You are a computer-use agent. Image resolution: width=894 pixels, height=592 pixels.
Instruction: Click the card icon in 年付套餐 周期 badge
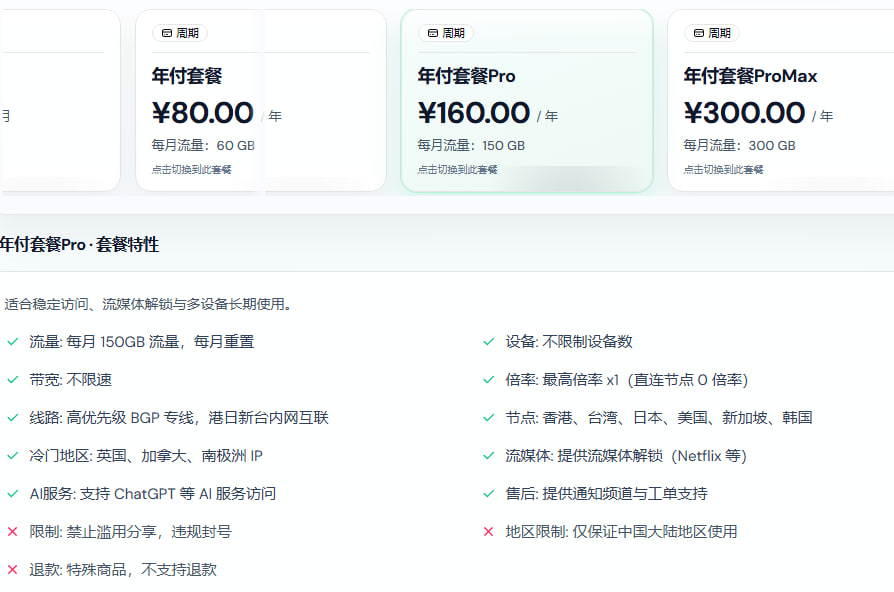click(x=167, y=33)
